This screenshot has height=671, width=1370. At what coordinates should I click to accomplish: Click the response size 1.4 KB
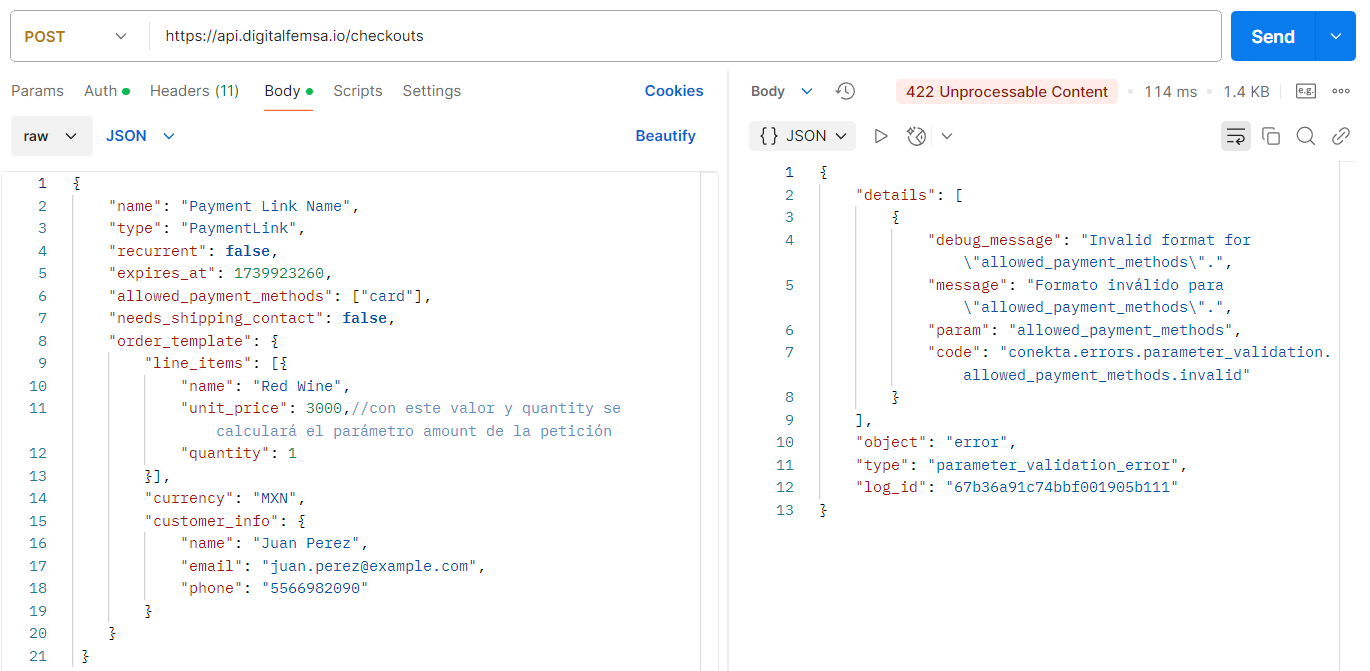[x=1246, y=91]
